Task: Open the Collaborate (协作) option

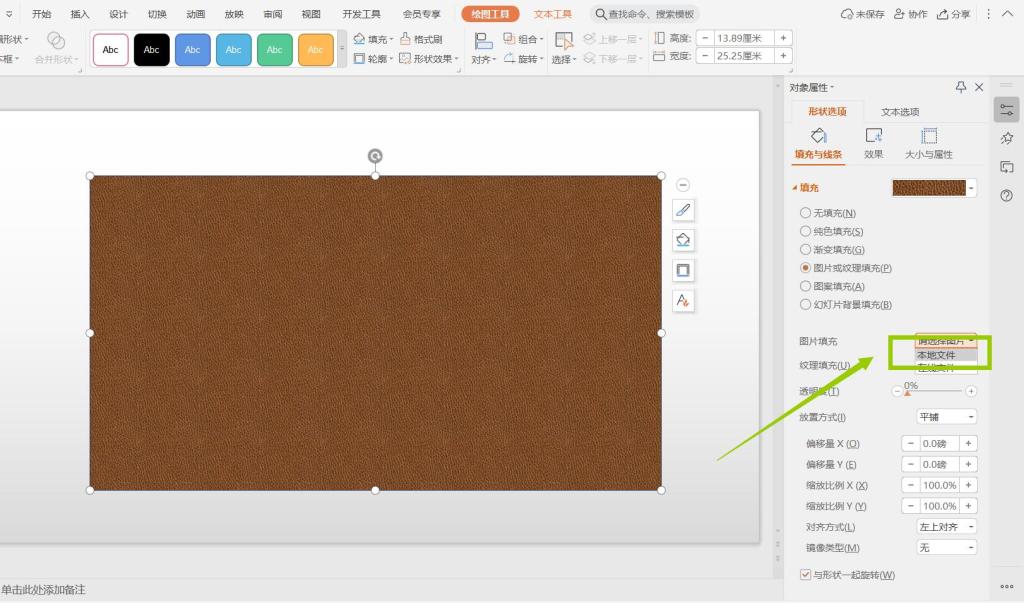Action: pyautogui.click(x=910, y=14)
